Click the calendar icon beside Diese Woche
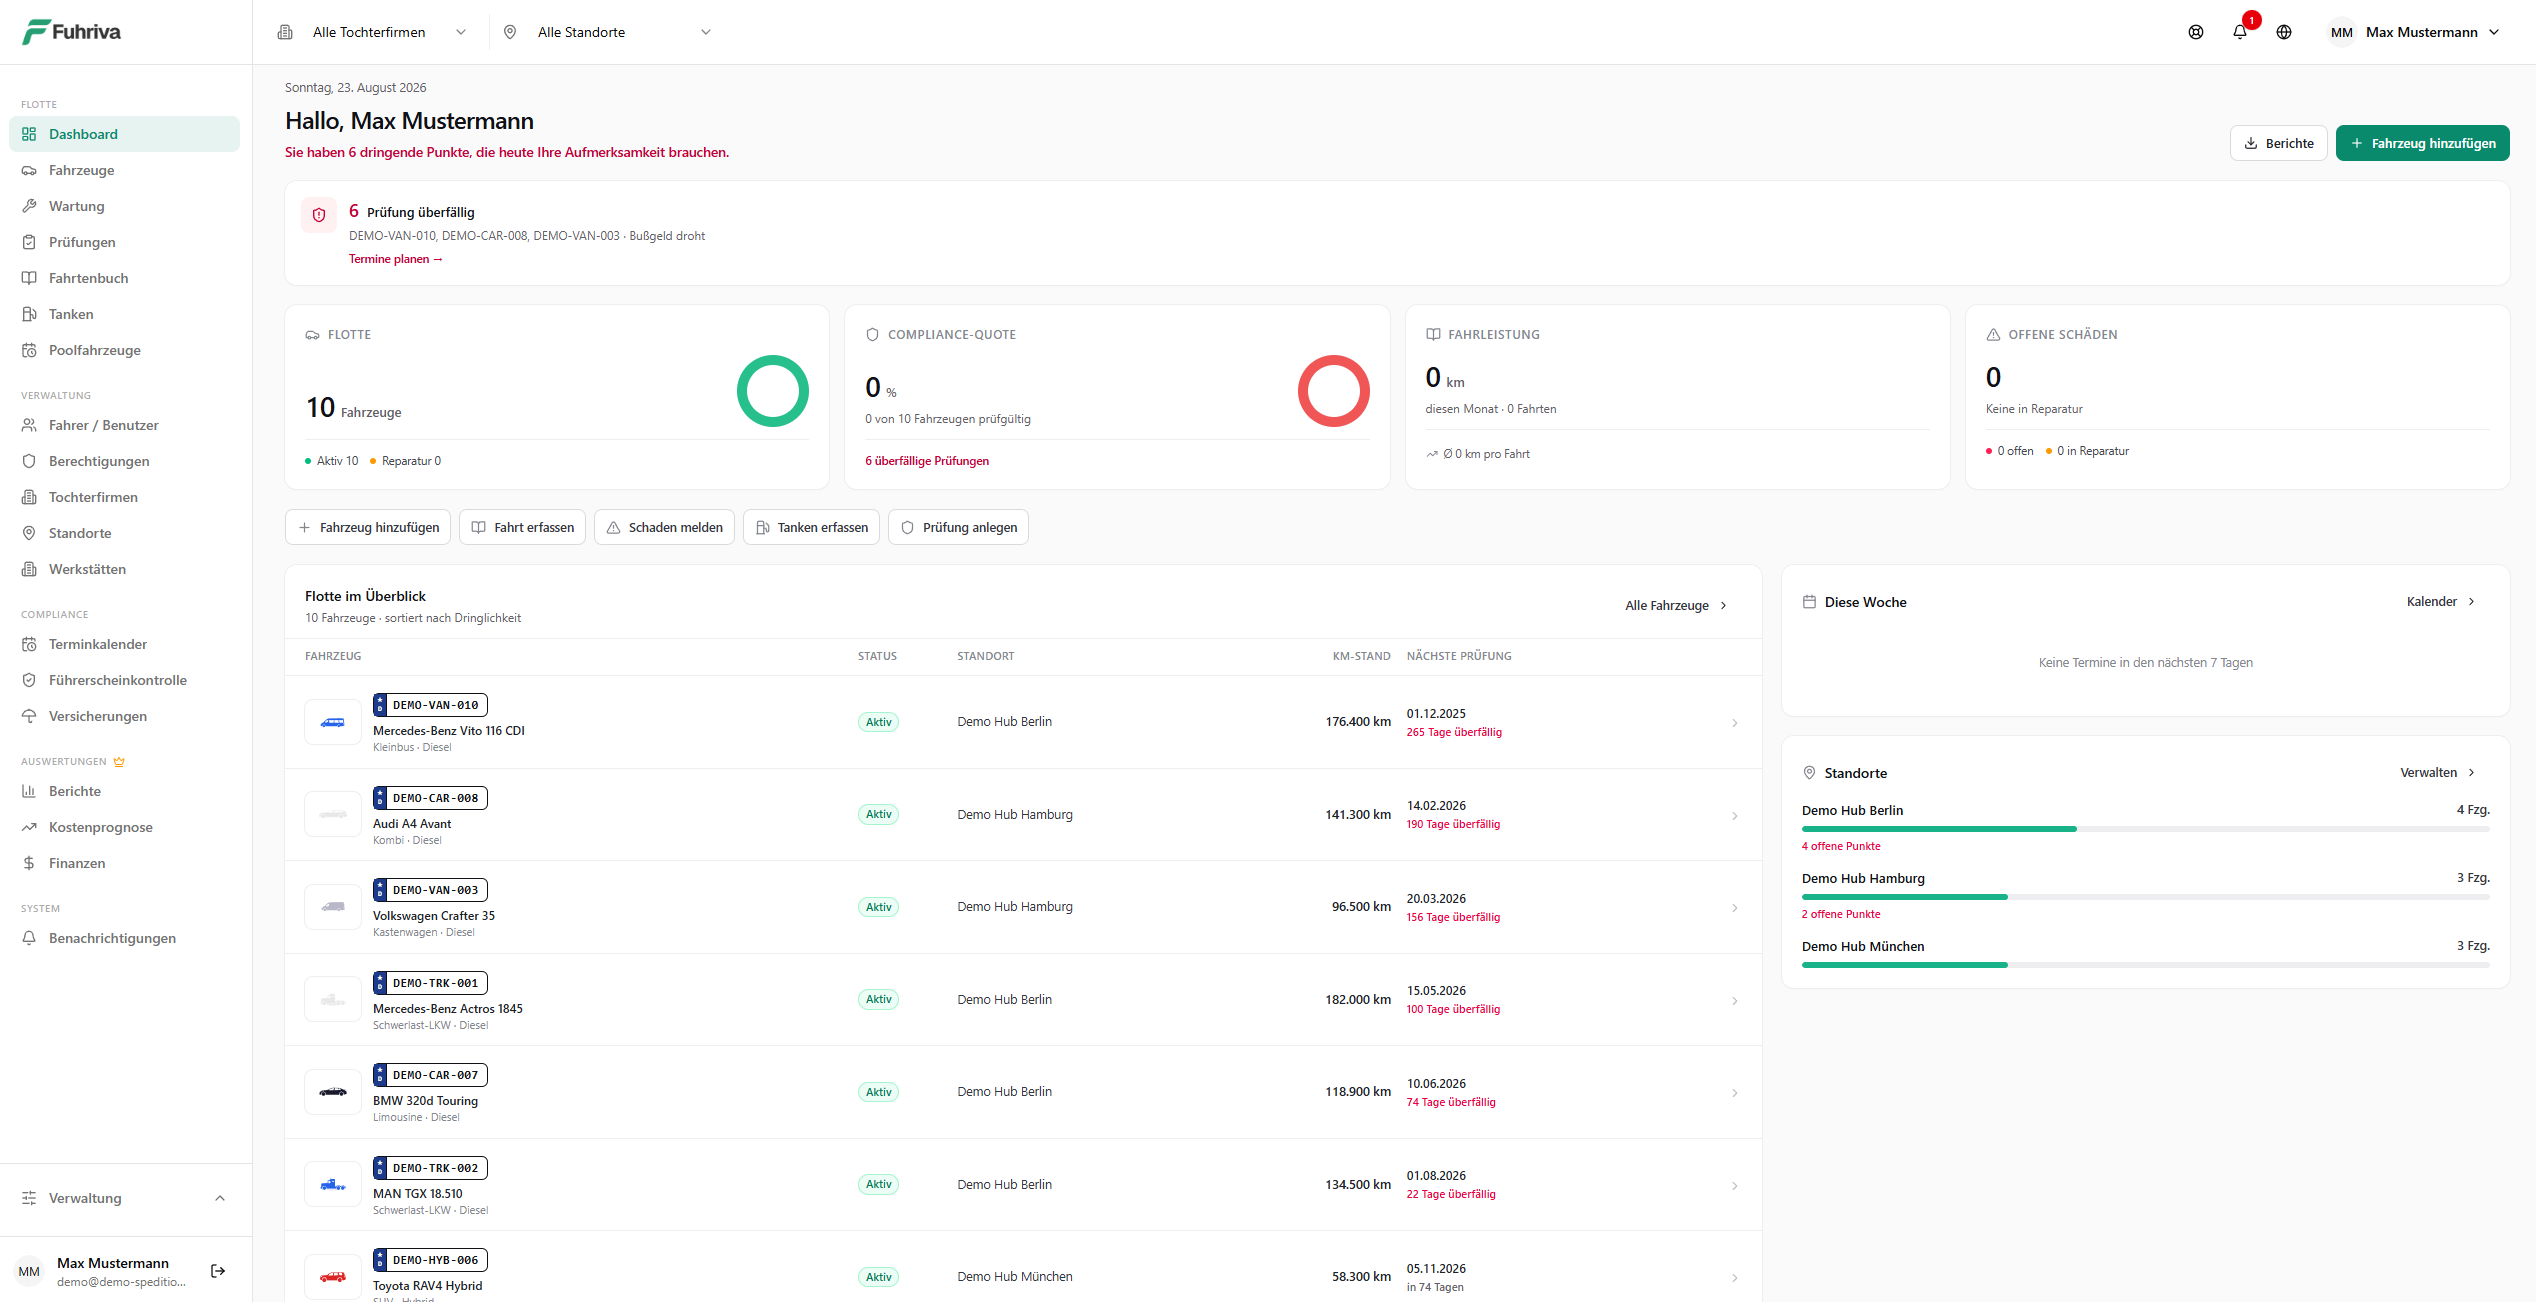The image size is (2536, 1302). point(1809,602)
